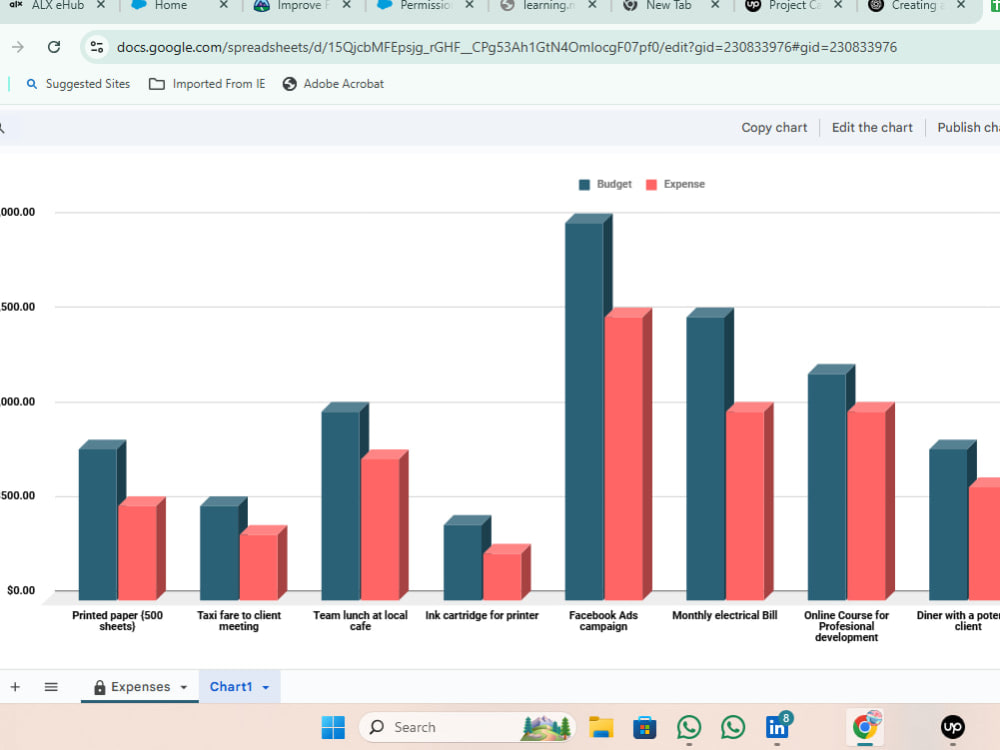Viewport: 1000px width, 750px height.
Task: Go forward with the browser arrow
Action: (x=18, y=47)
